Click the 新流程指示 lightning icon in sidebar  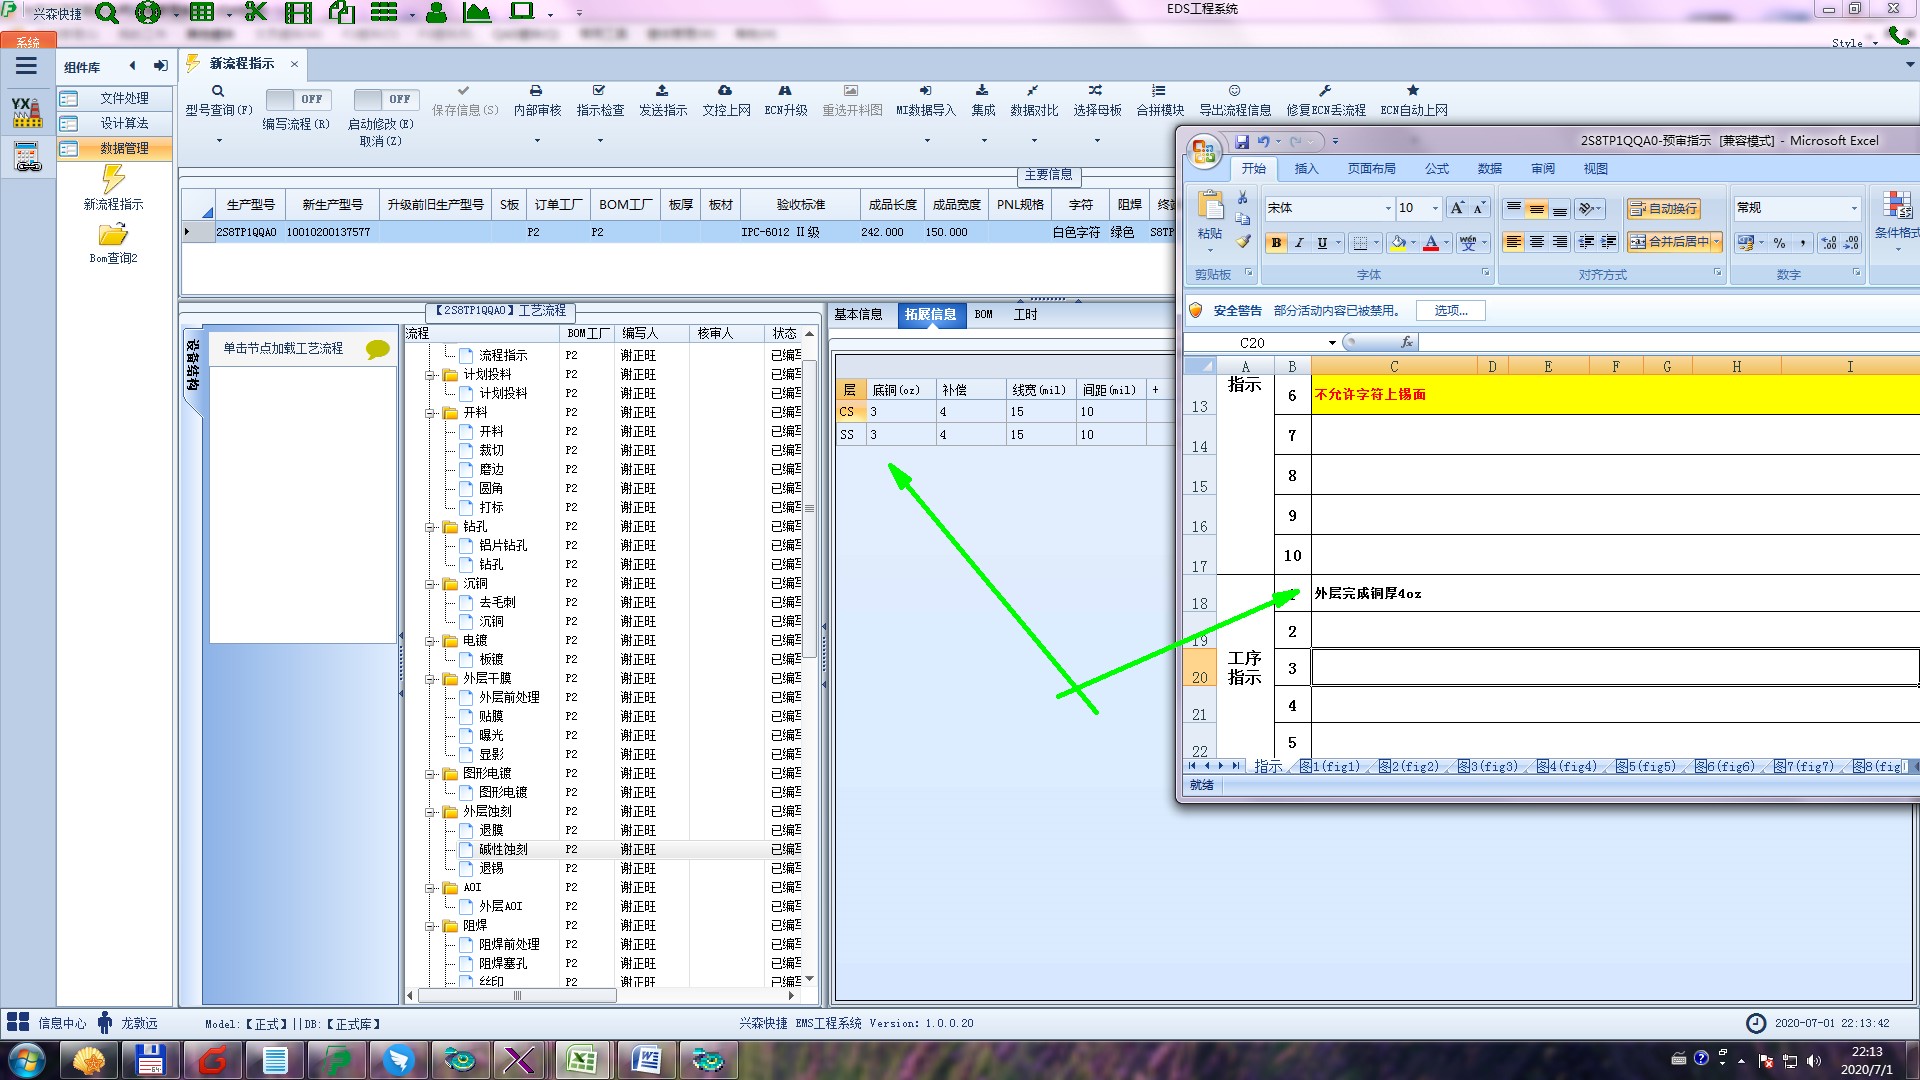tap(113, 180)
